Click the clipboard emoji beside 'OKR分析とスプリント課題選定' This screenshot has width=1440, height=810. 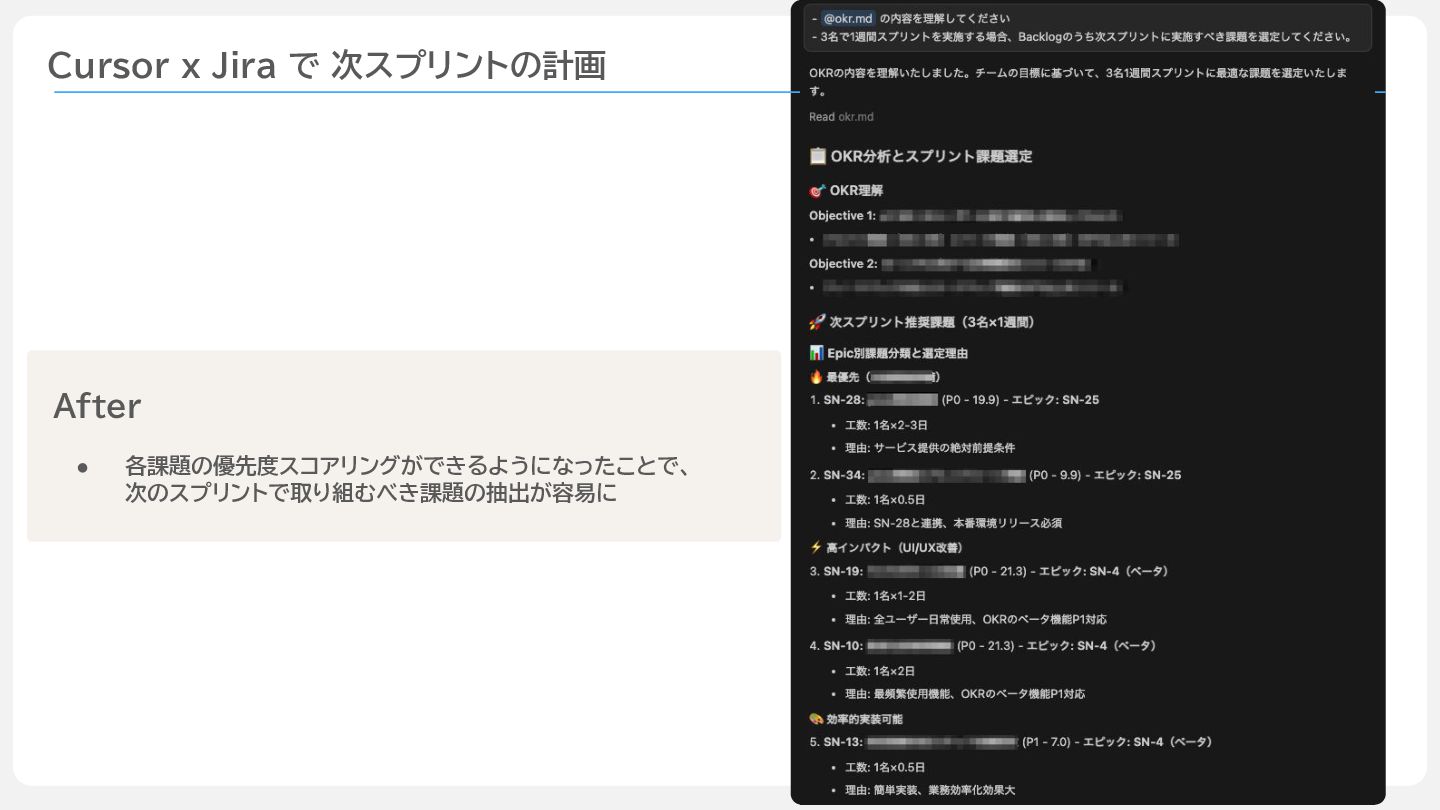[x=817, y=156]
